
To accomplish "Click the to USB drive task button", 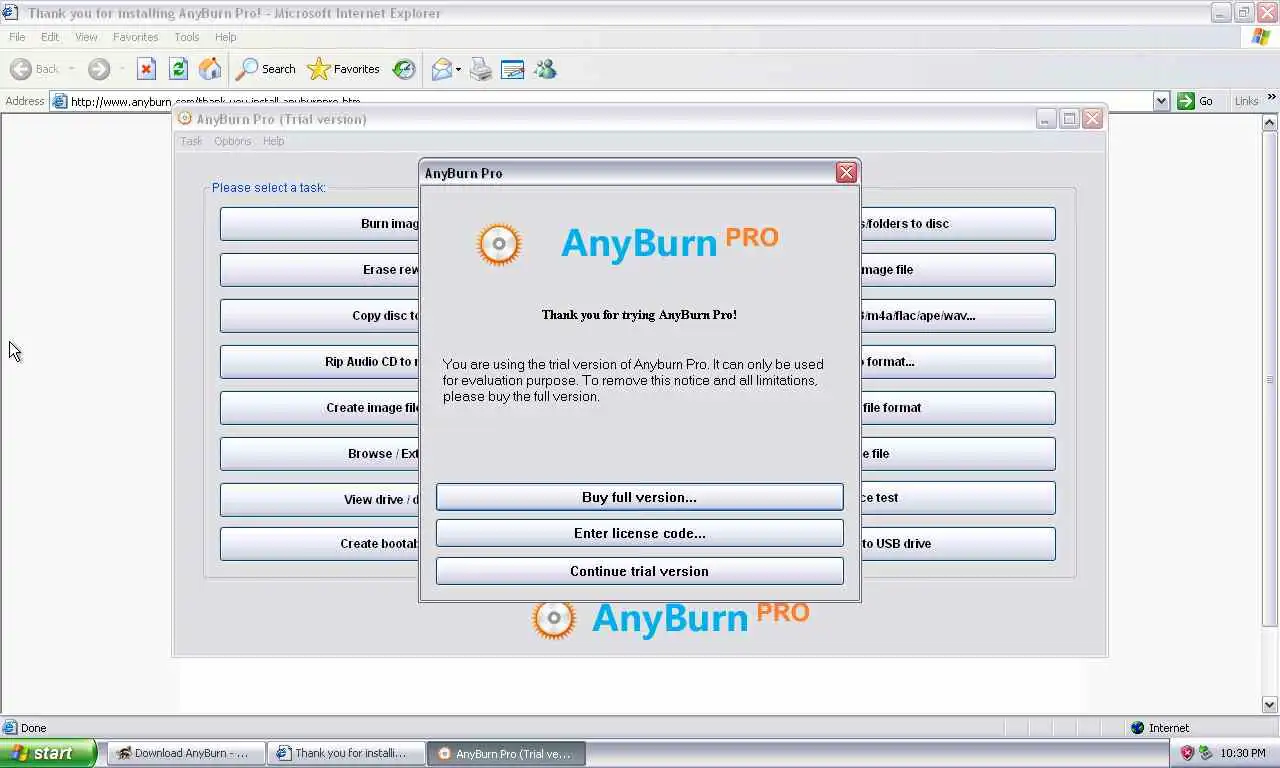I will click(957, 544).
